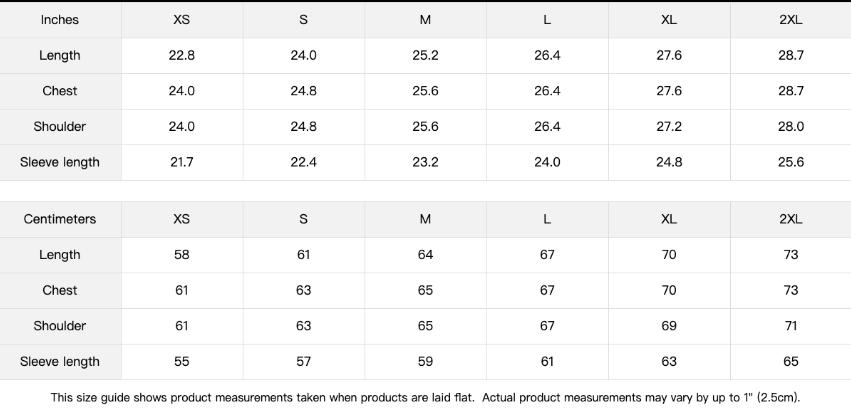Screen dimensions: 851x414
Task: Click the XS column header in the Centimeters table
Action: pyautogui.click(x=182, y=219)
